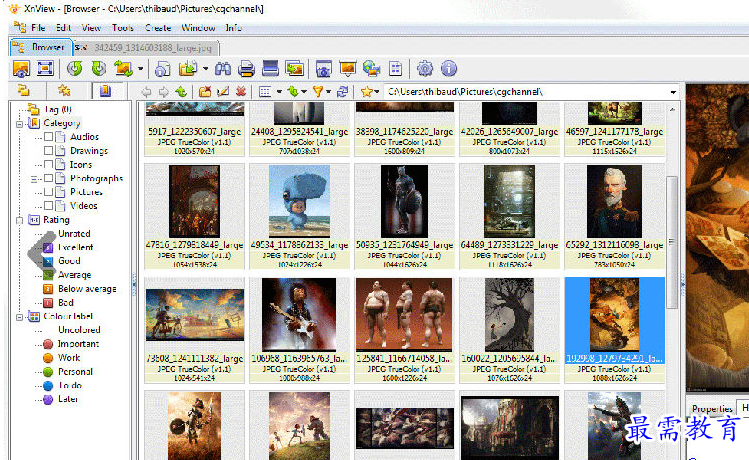This screenshot has width=749, height=460.
Task: Rotate image left toolbar icon
Action: point(74,69)
